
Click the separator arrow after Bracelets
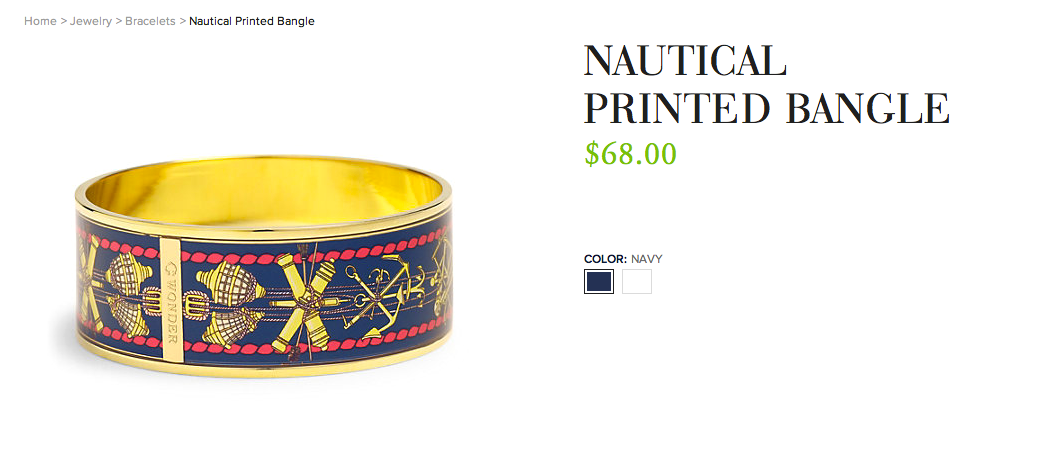(183, 21)
